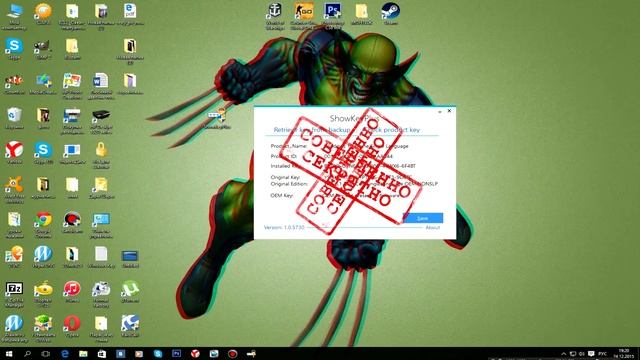640x360 pixels.
Task: Select the World of Warships shortcut
Action: (275, 16)
